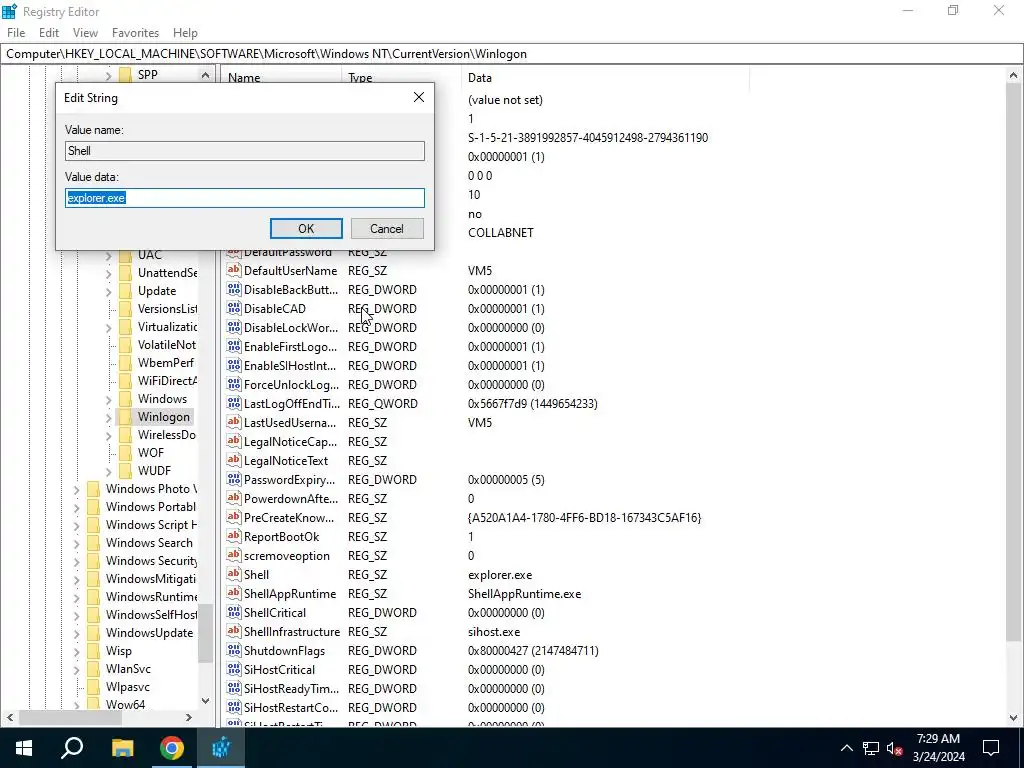
Task: Close the Edit String dialog
Action: [419, 97]
